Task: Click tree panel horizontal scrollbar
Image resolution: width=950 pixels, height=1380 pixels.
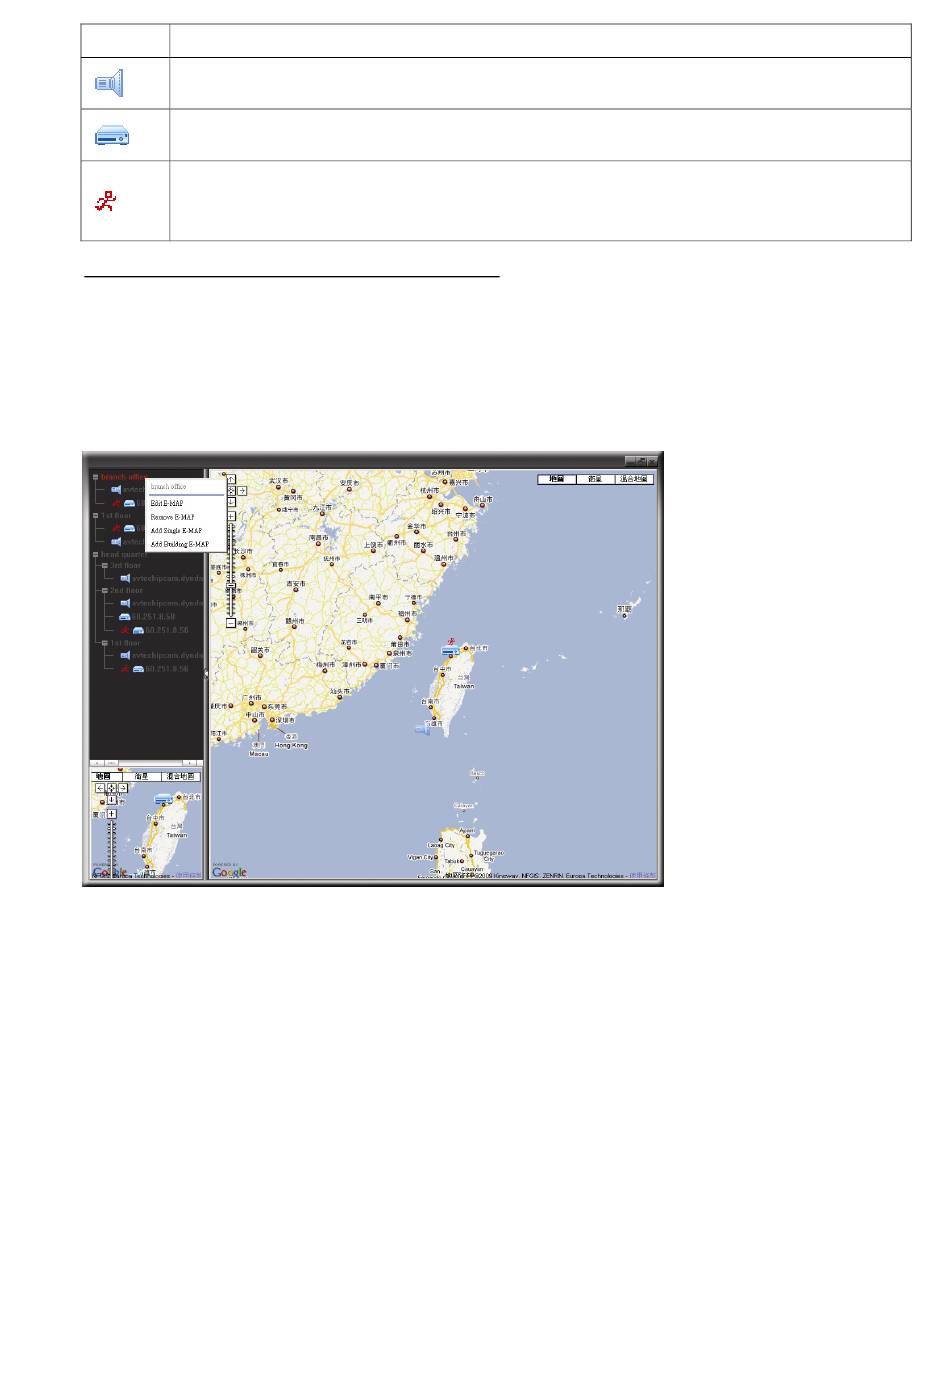Action: pyautogui.click(x=147, y=762)
